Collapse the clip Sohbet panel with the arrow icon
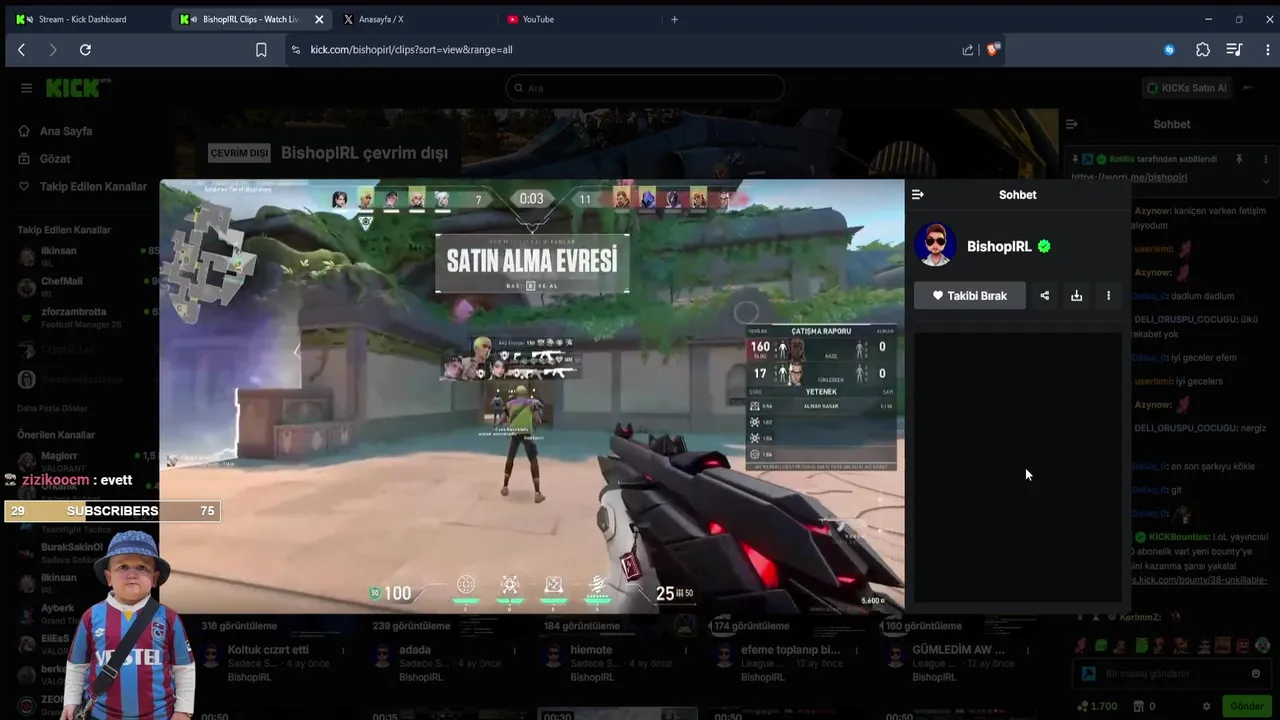The height and width of the screenshot is (720, 1280). click(918, 195)
